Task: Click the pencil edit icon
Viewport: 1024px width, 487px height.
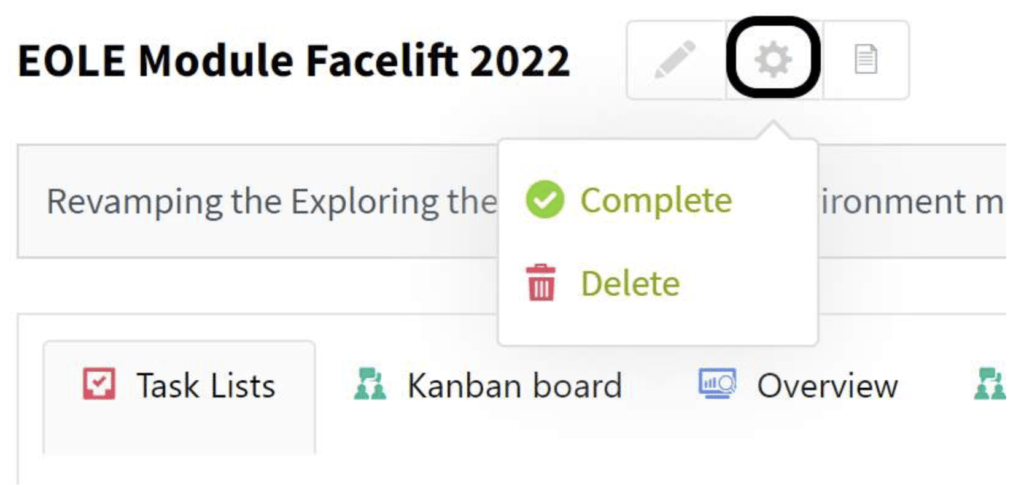Action: coord(675,61)
